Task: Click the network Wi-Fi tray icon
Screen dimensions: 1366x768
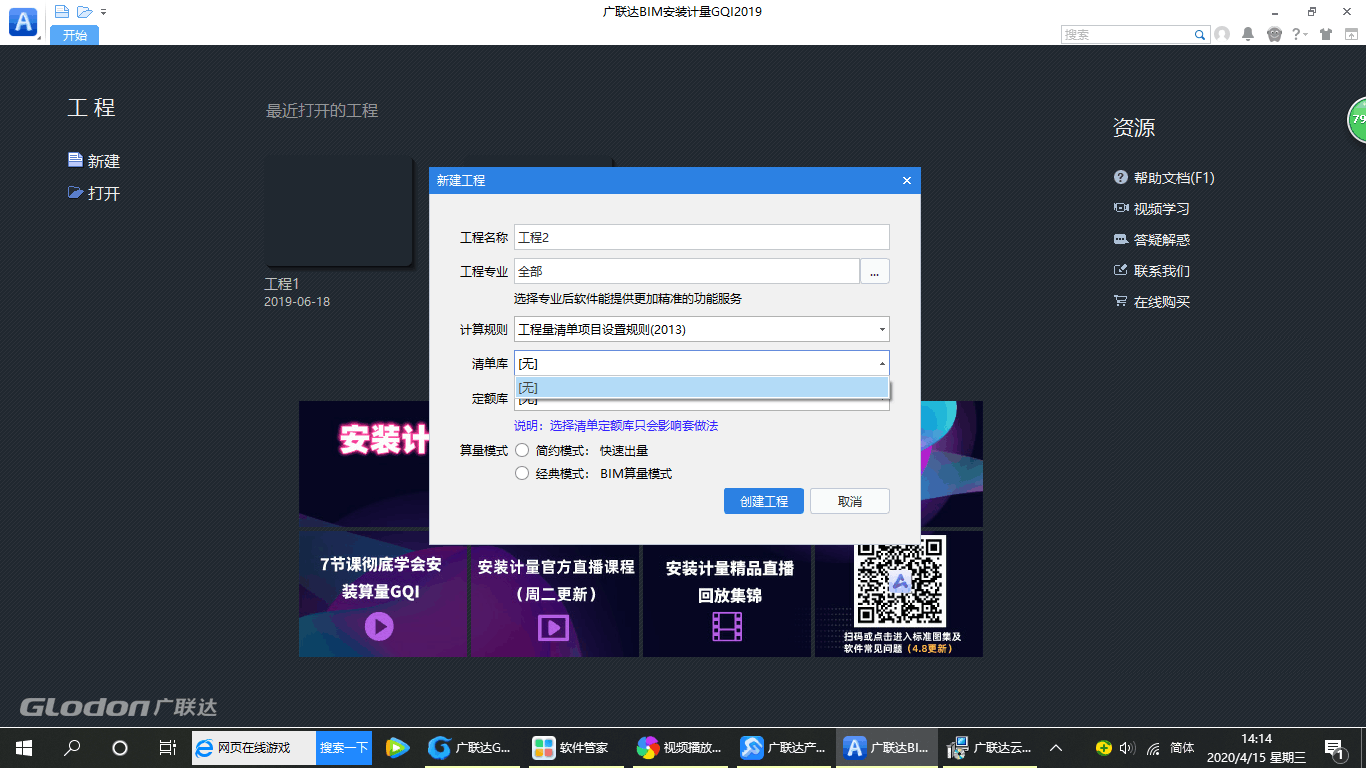Action: coord(1153,747)
